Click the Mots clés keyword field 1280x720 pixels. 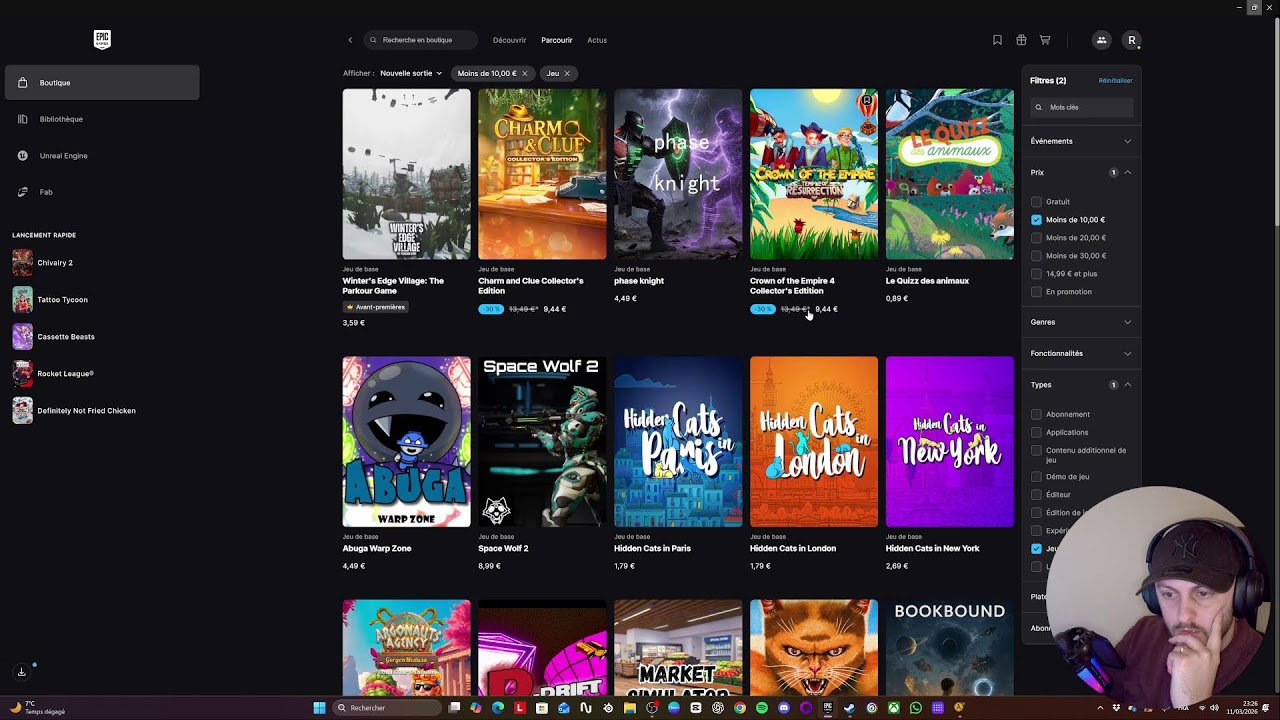coord(1082,107)
